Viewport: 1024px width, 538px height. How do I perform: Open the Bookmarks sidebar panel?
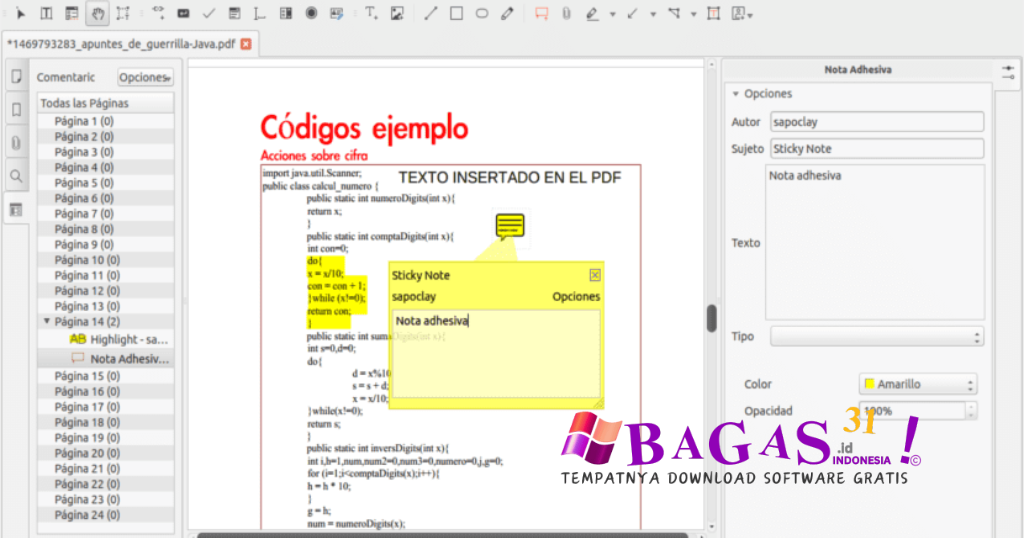click(17, 110)
